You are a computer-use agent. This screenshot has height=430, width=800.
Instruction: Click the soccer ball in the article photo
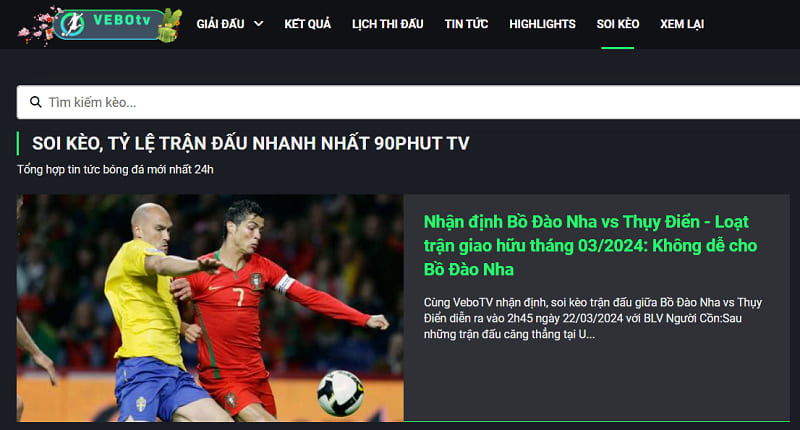tap(340, 392)
